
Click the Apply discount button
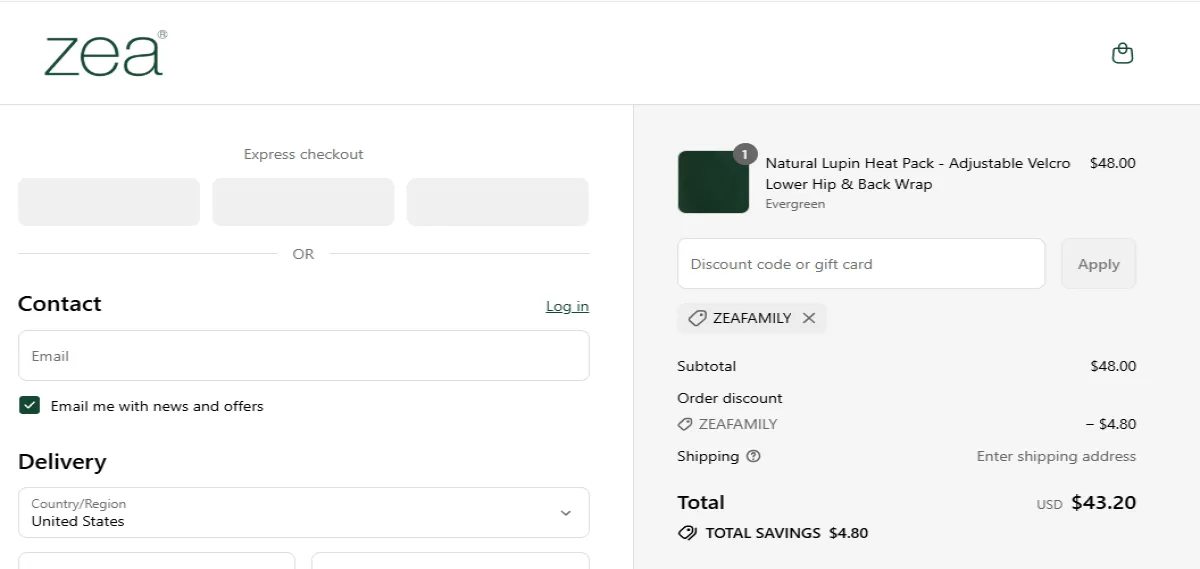pyautogui.click(x=1098, y=264)
